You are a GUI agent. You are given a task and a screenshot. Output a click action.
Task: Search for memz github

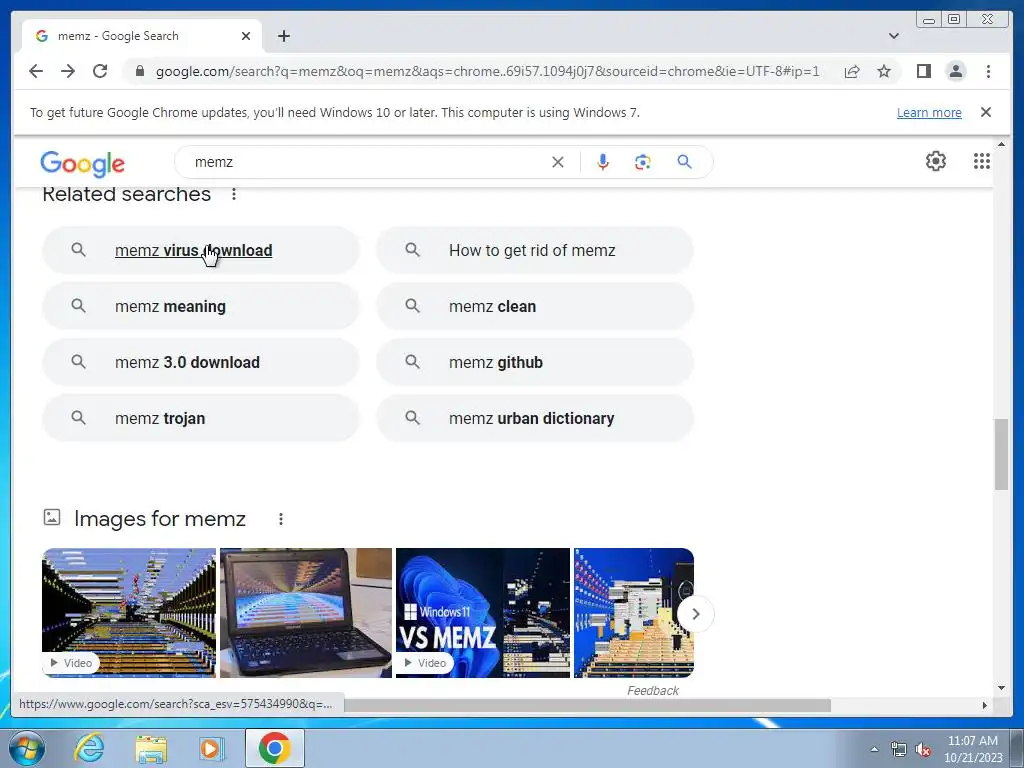pos(535,362)
